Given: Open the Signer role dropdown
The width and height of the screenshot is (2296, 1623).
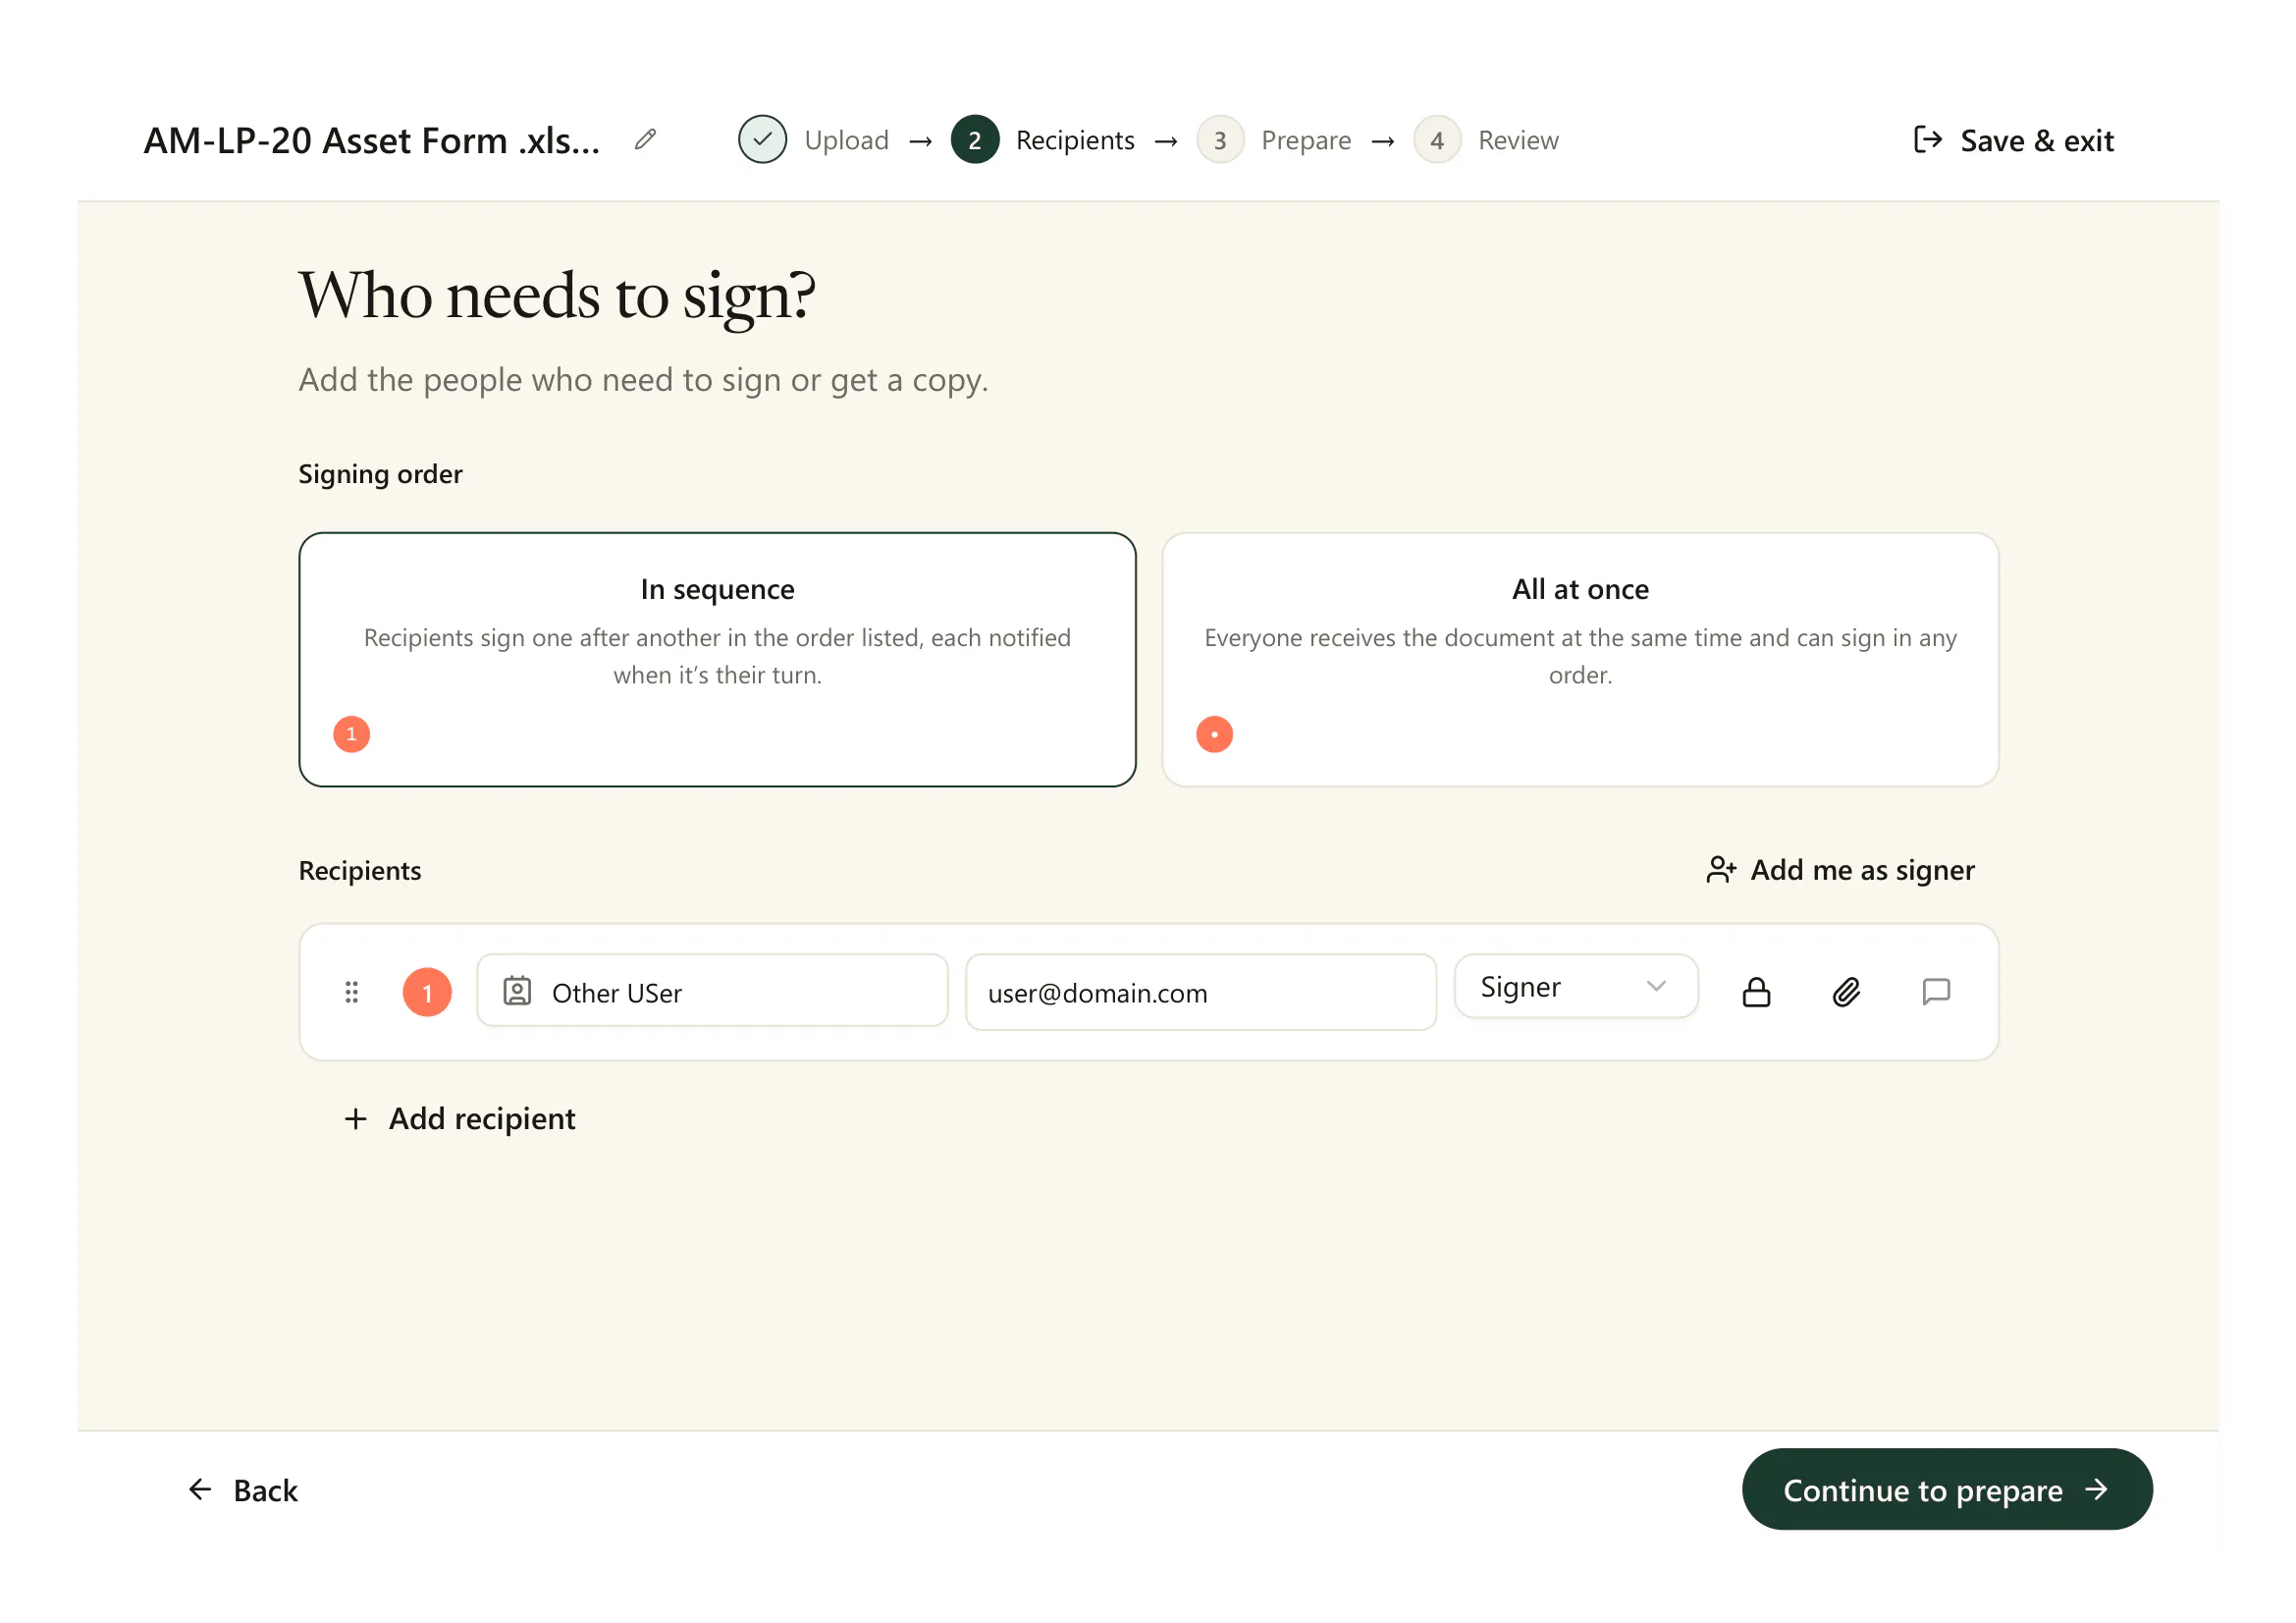Looking at the screenshot, I should pos(1576,987).
